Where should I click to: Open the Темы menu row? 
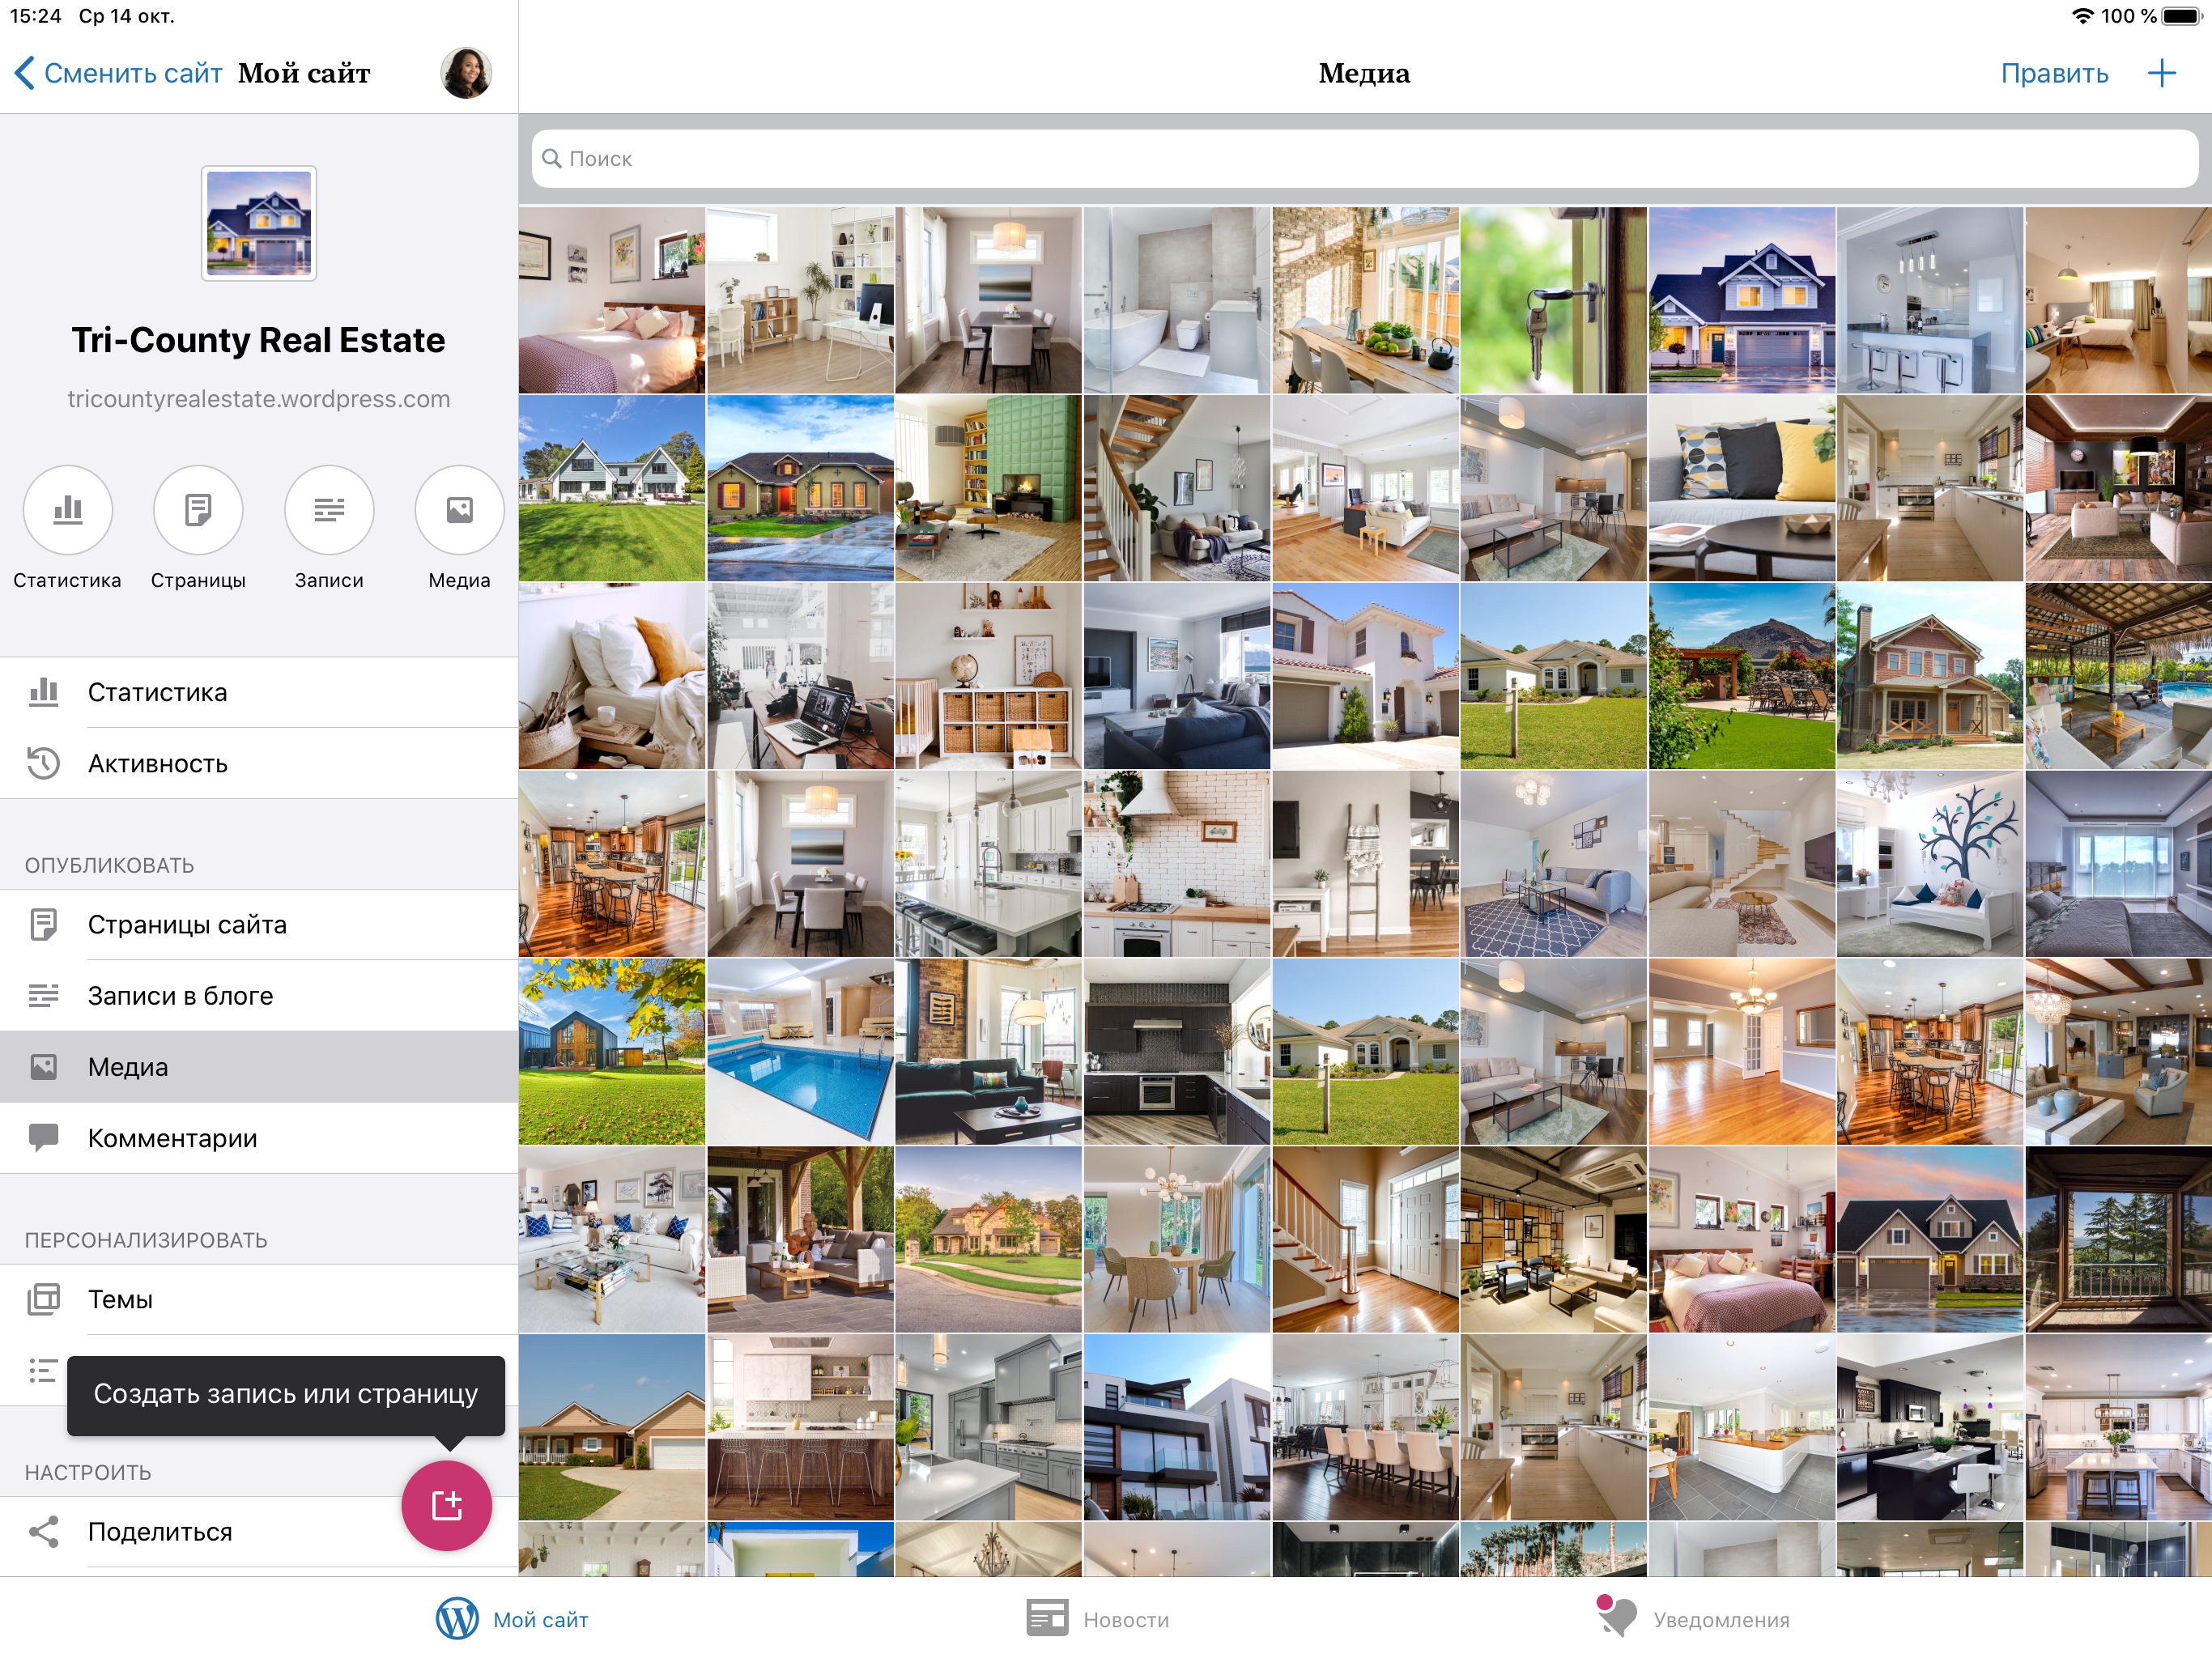[x=259, y=1299]
